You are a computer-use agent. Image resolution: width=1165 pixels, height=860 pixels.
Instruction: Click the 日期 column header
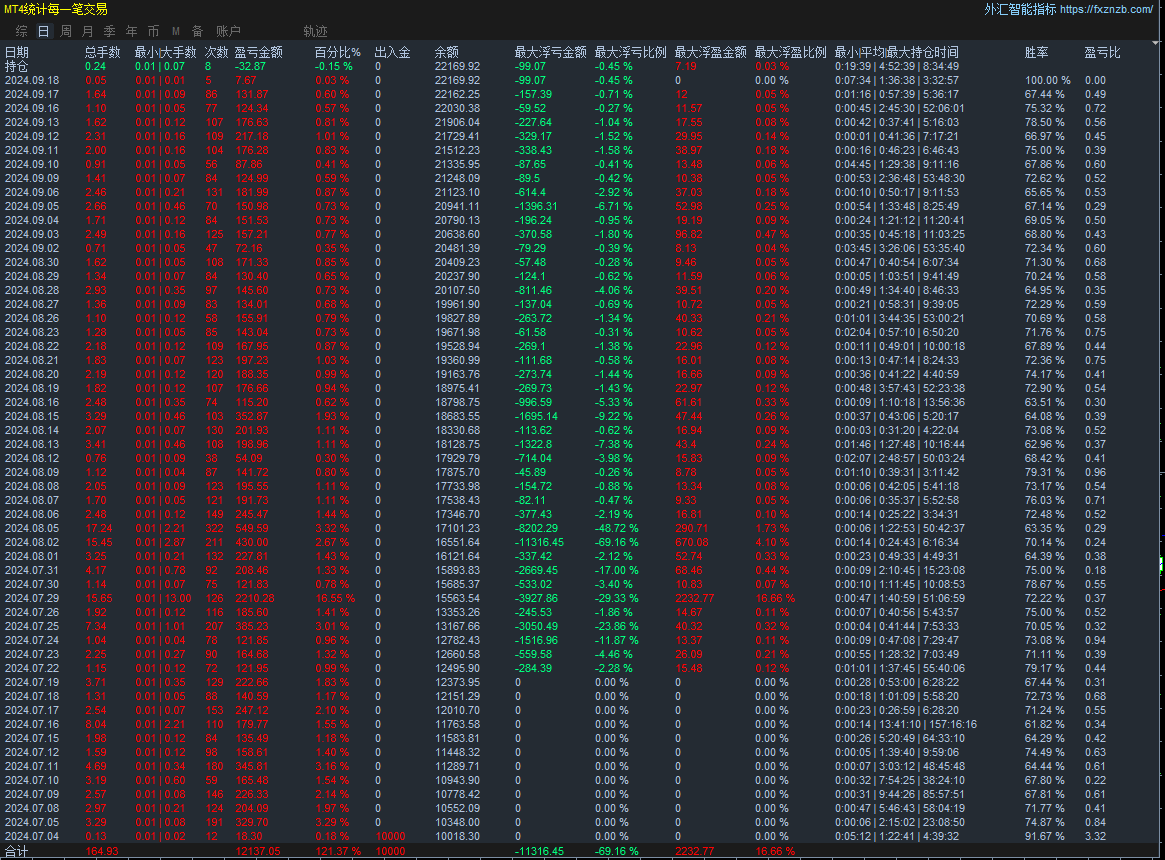tap(16, 52)
